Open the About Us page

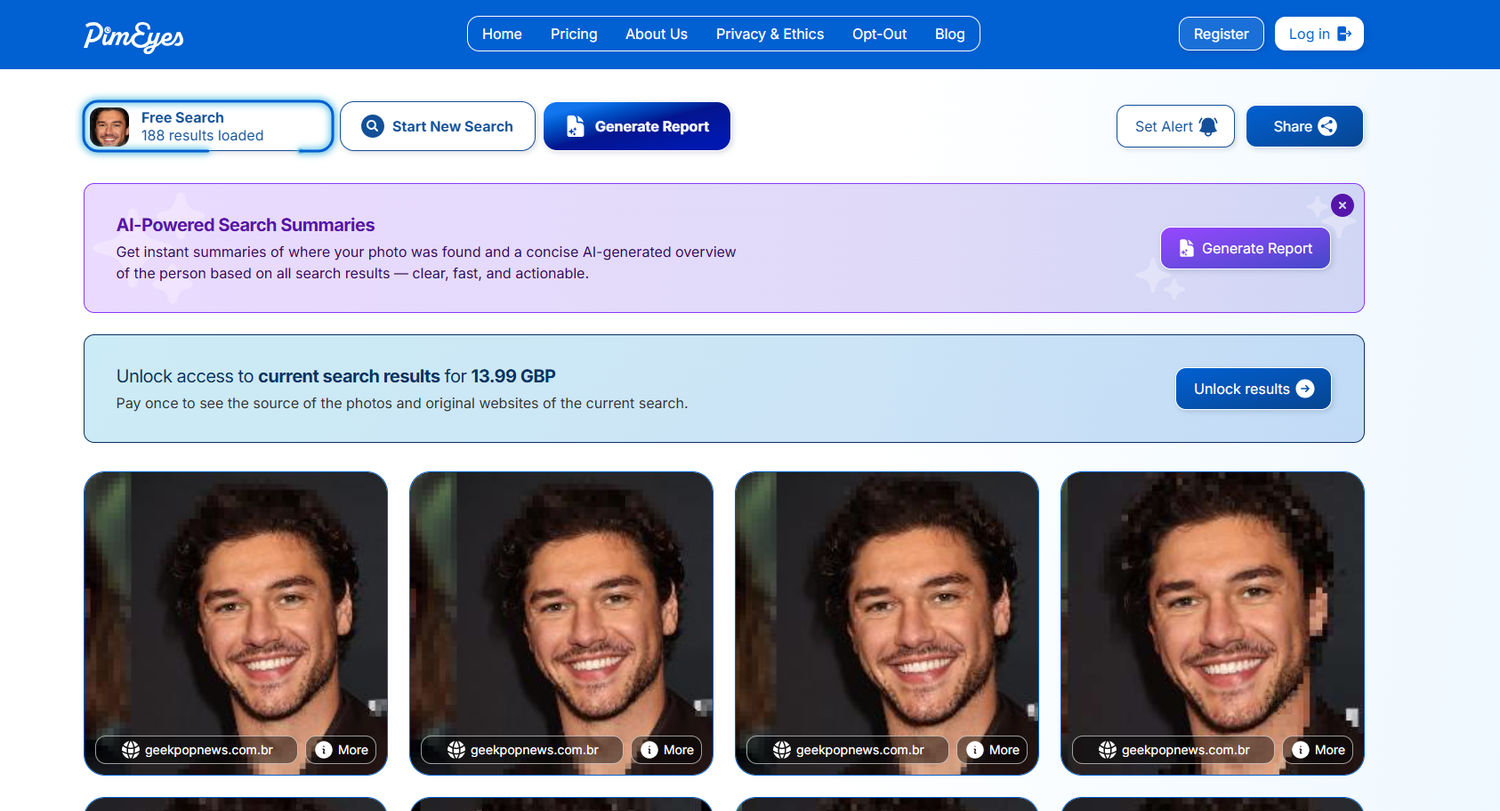[656, 34]
